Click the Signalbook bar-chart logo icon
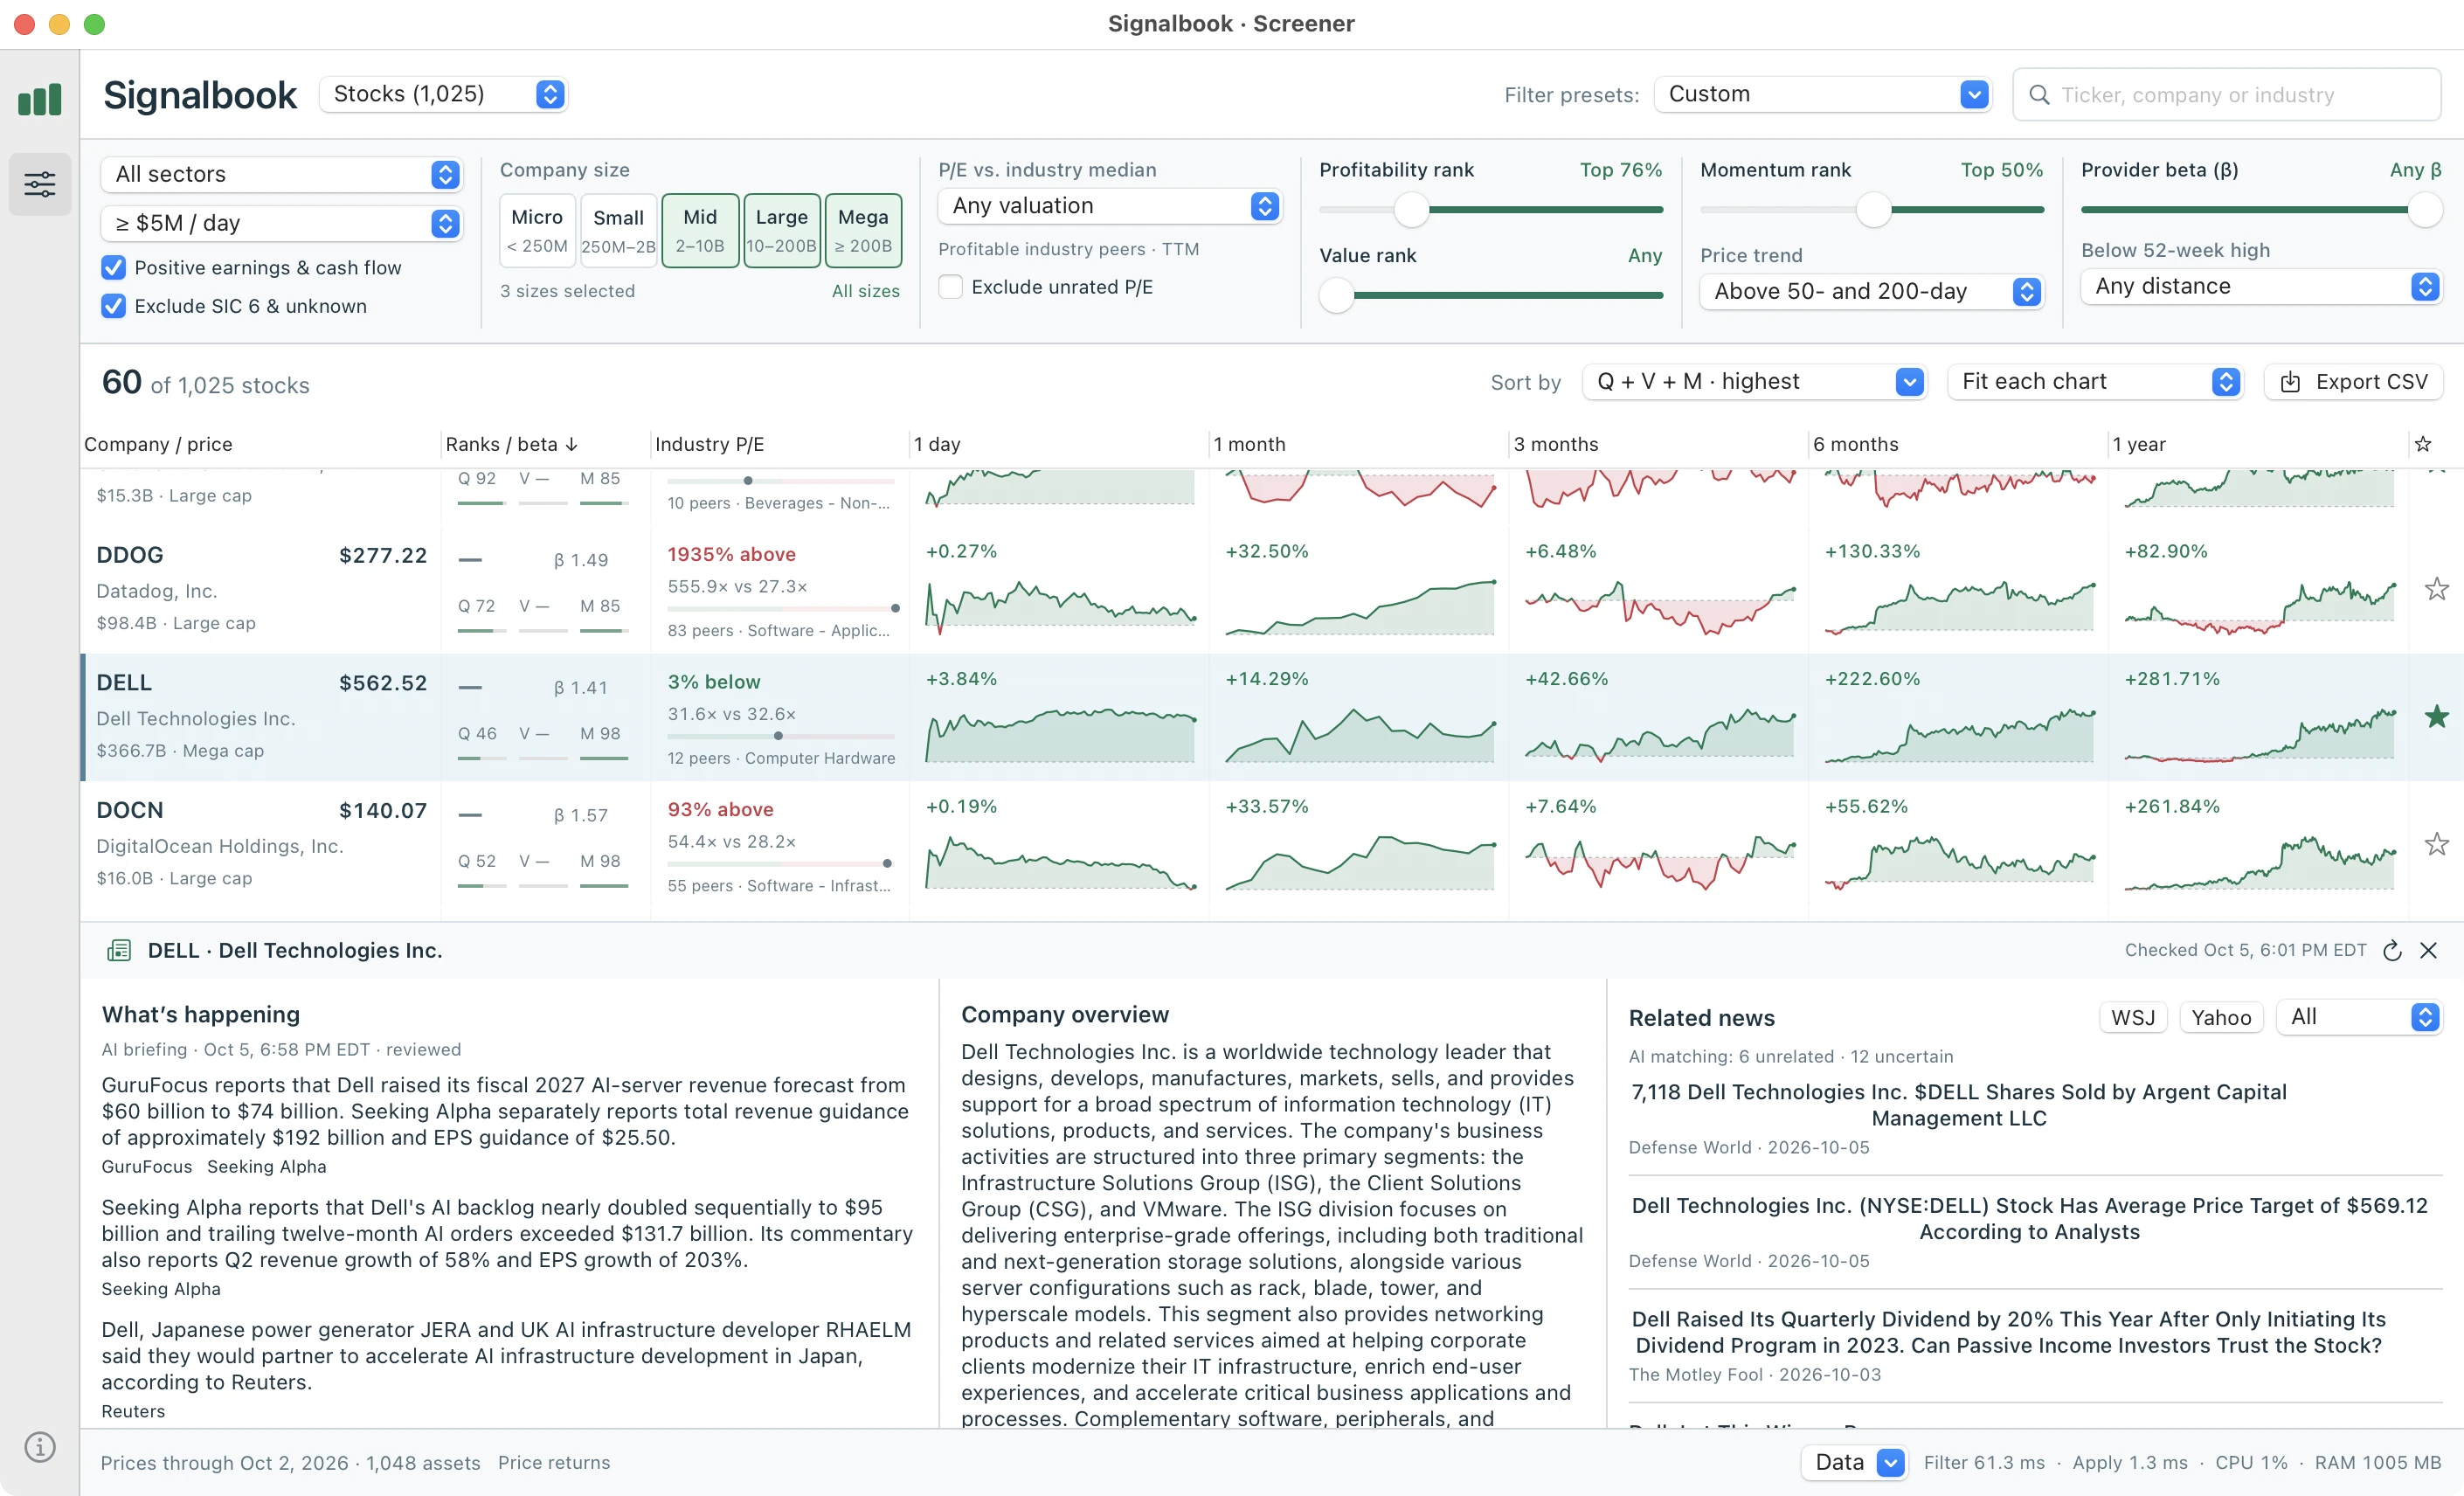Image resolution: width=2464 pixels, height=1496 pixels. pos(40,99)
